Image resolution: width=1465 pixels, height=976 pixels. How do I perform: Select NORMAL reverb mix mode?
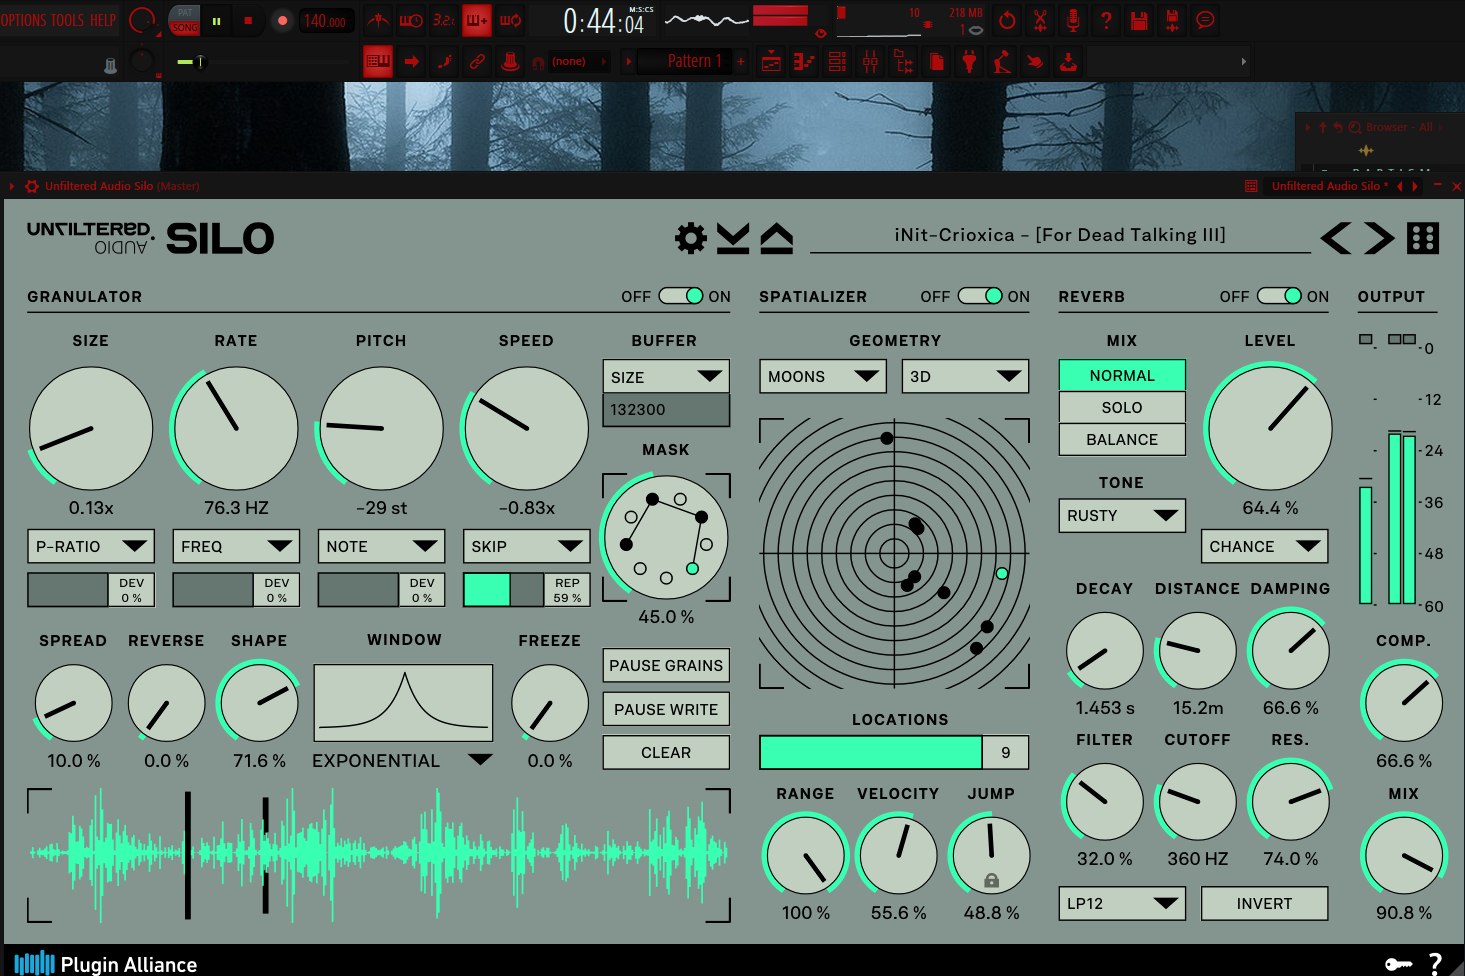1122,375
